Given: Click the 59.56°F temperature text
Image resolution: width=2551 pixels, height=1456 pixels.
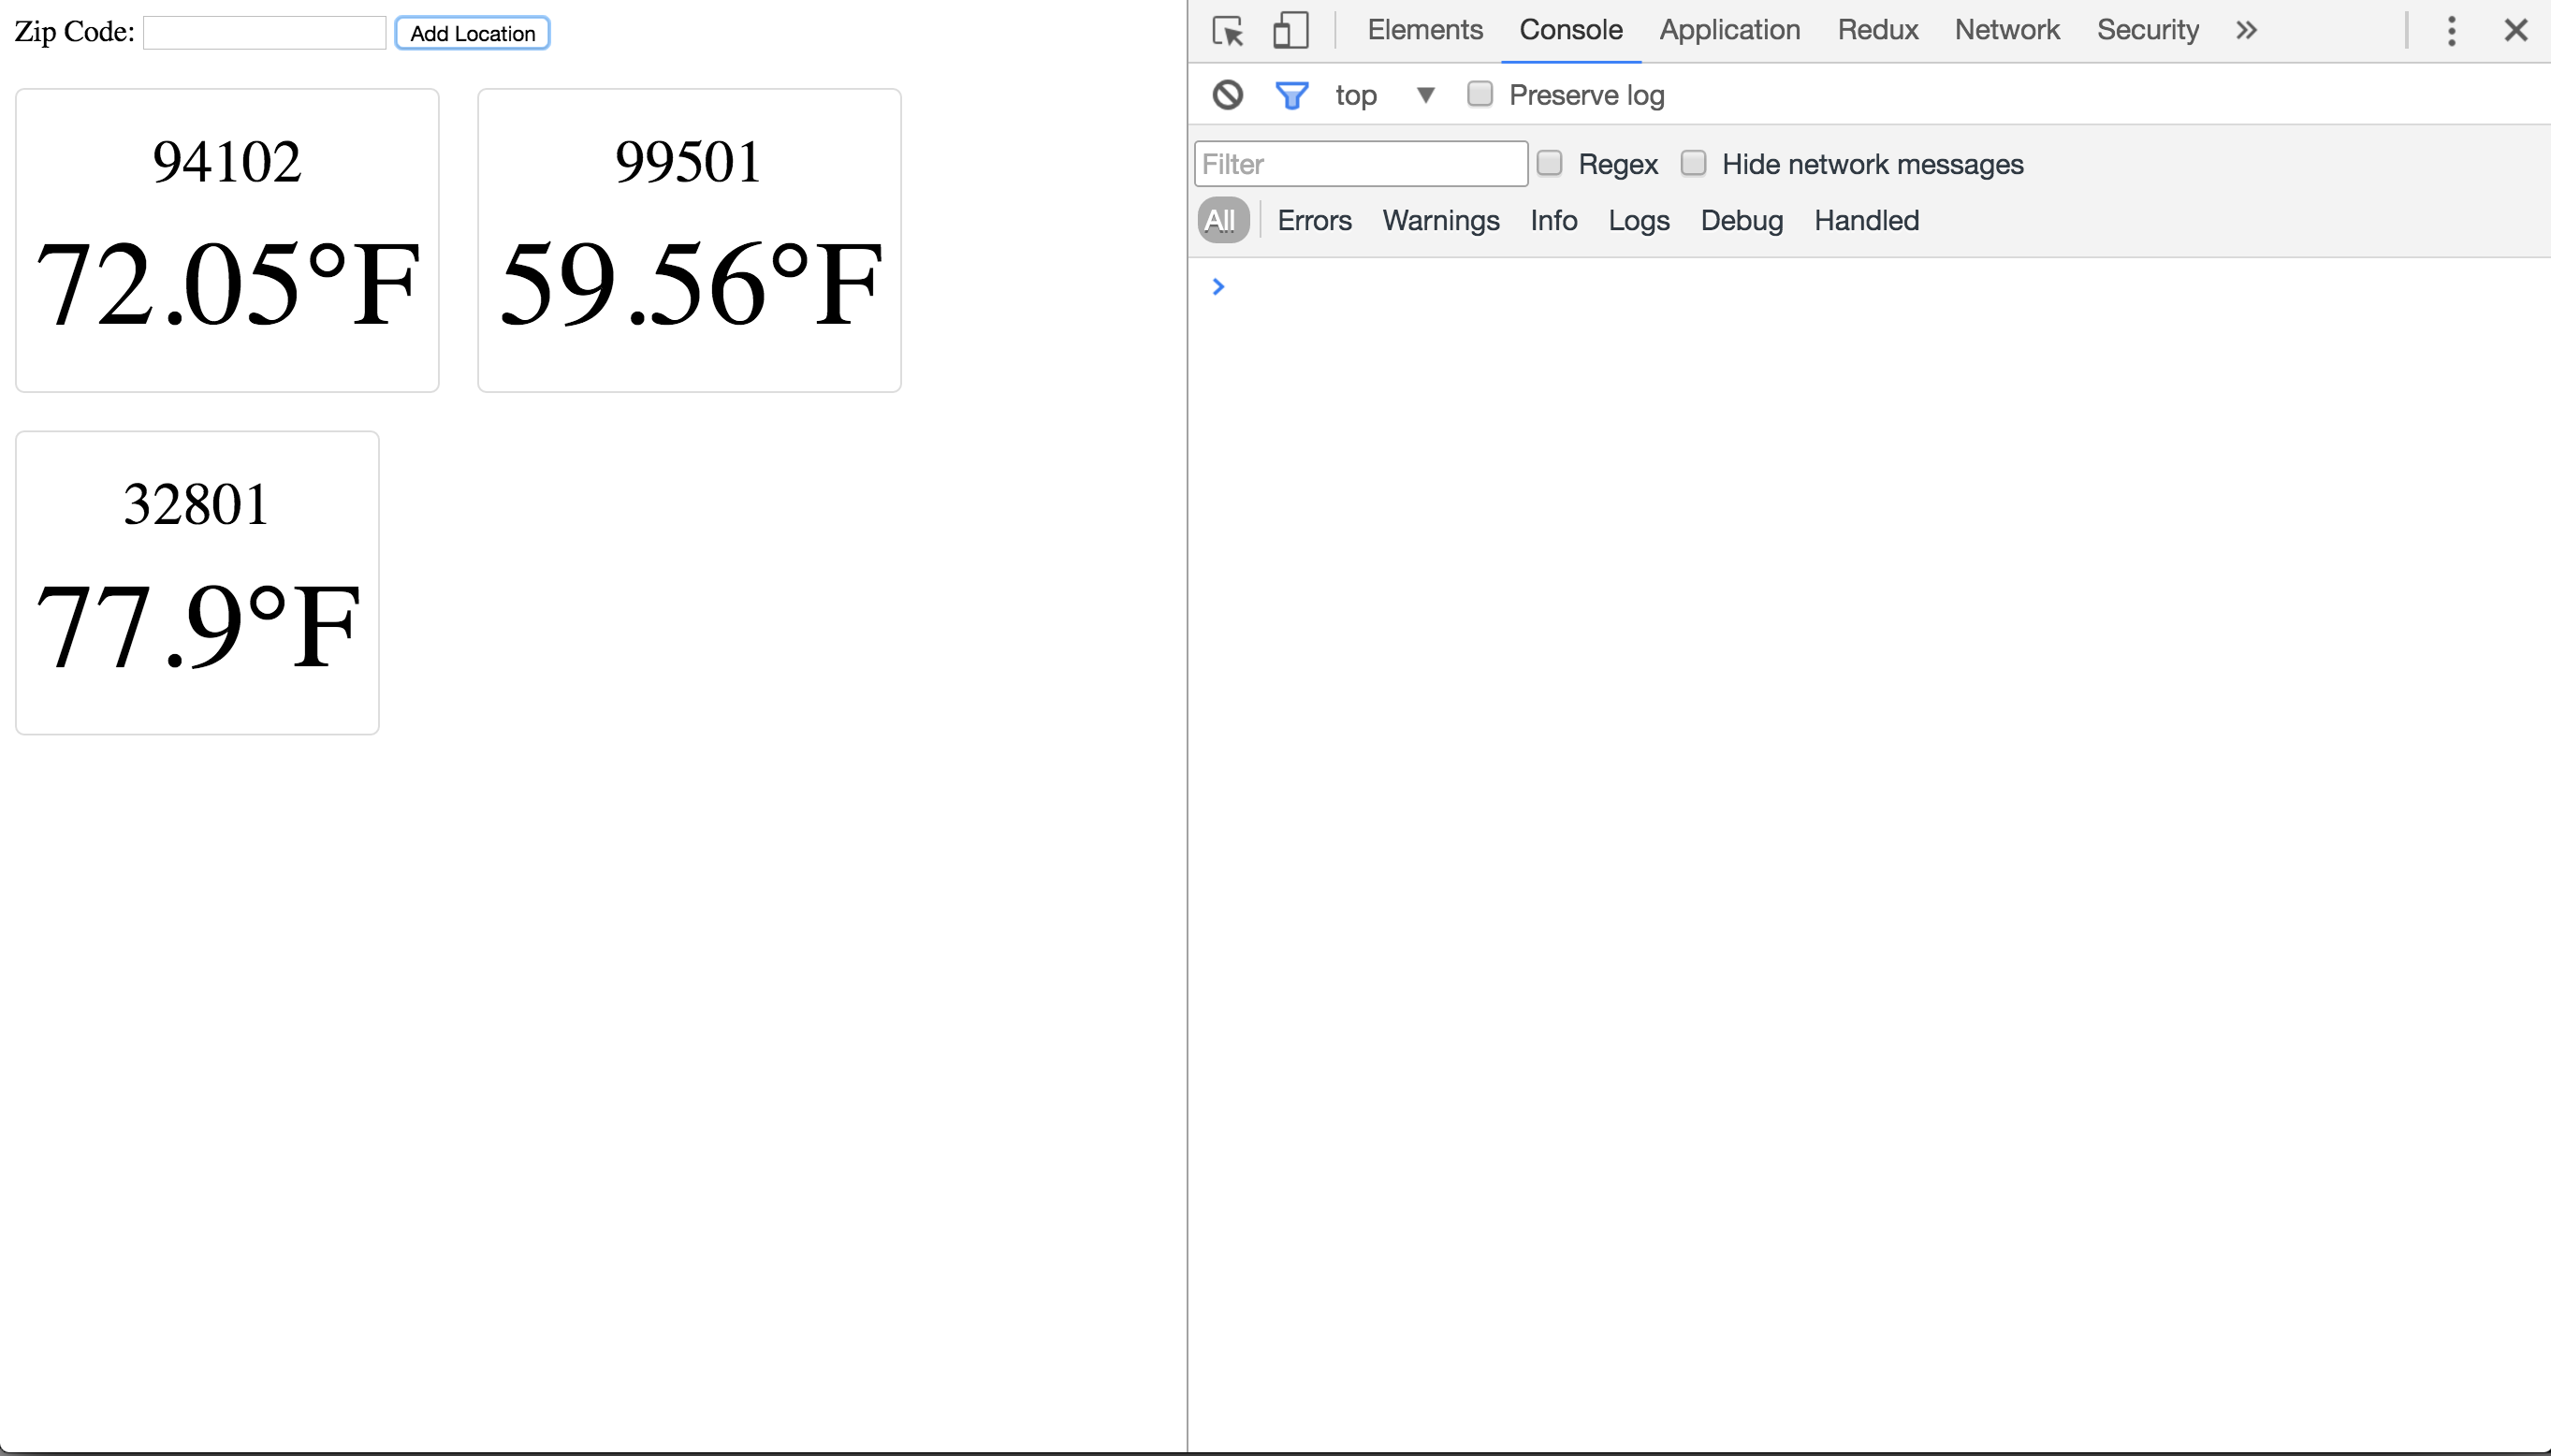Looking at the screenshot, I should (x=690, y=285).
